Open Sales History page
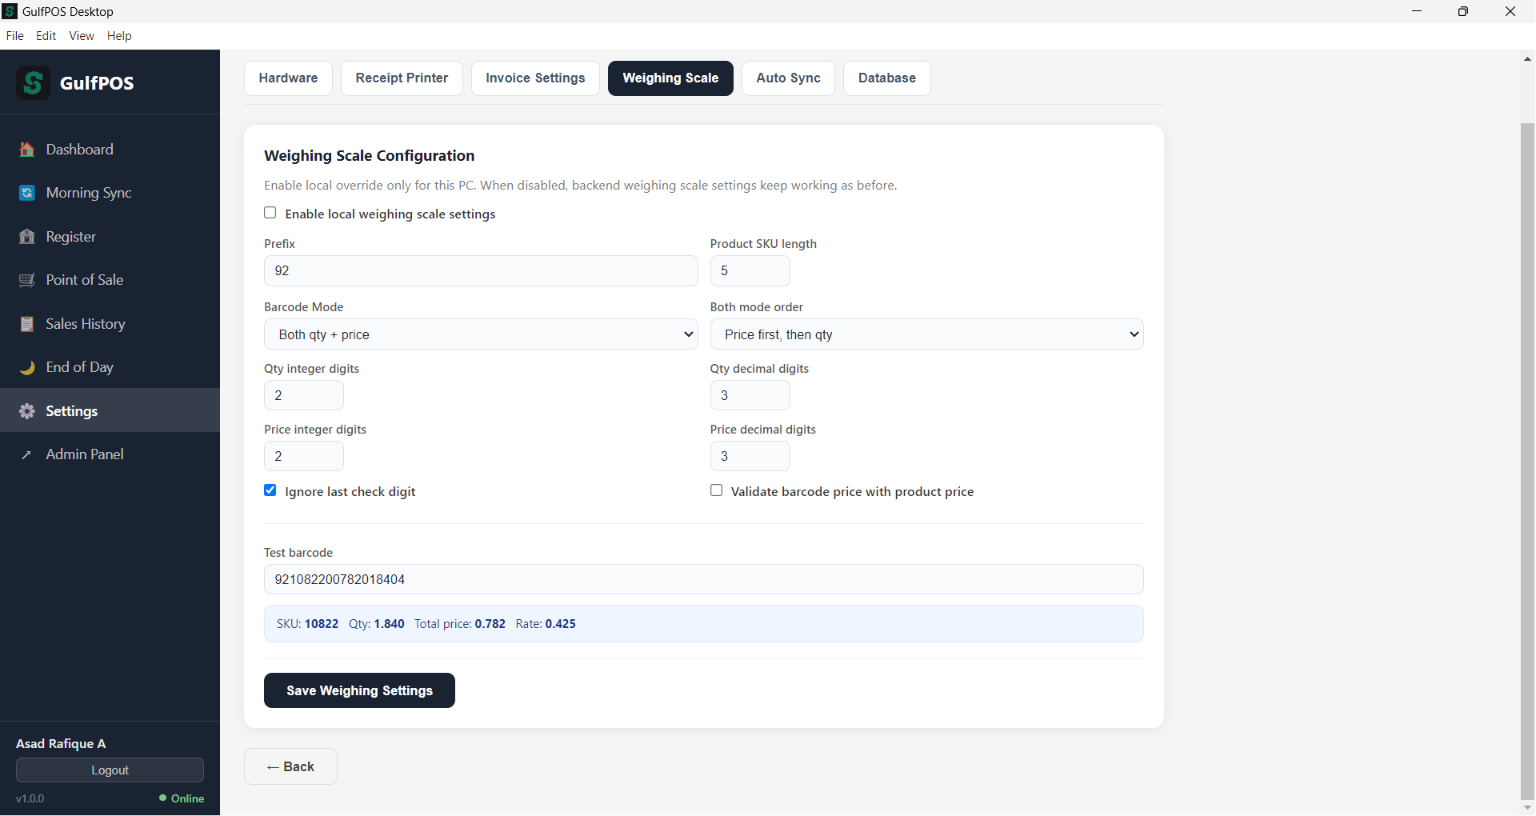 click(110, 324)
